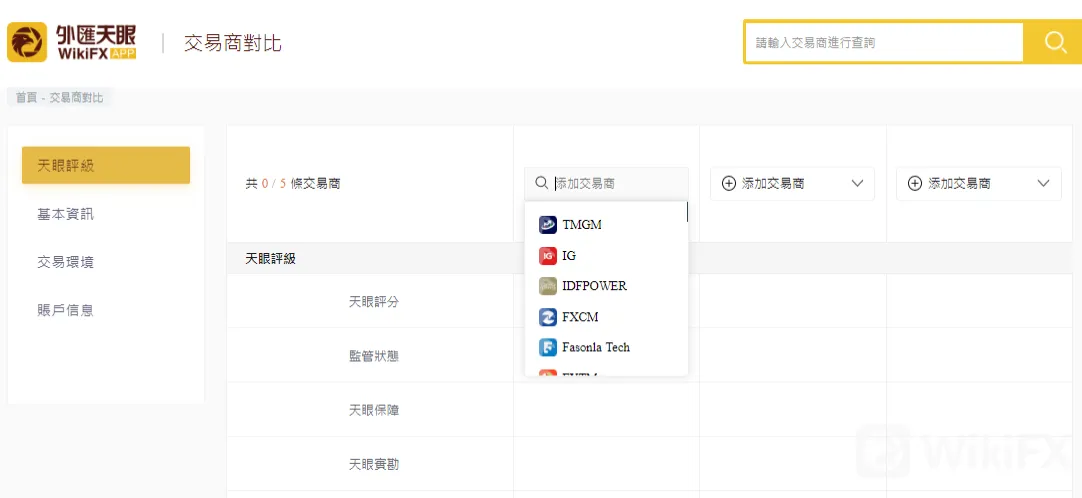
Task: Click the 天眼實勘 row label
Action: tap(374, 465)
